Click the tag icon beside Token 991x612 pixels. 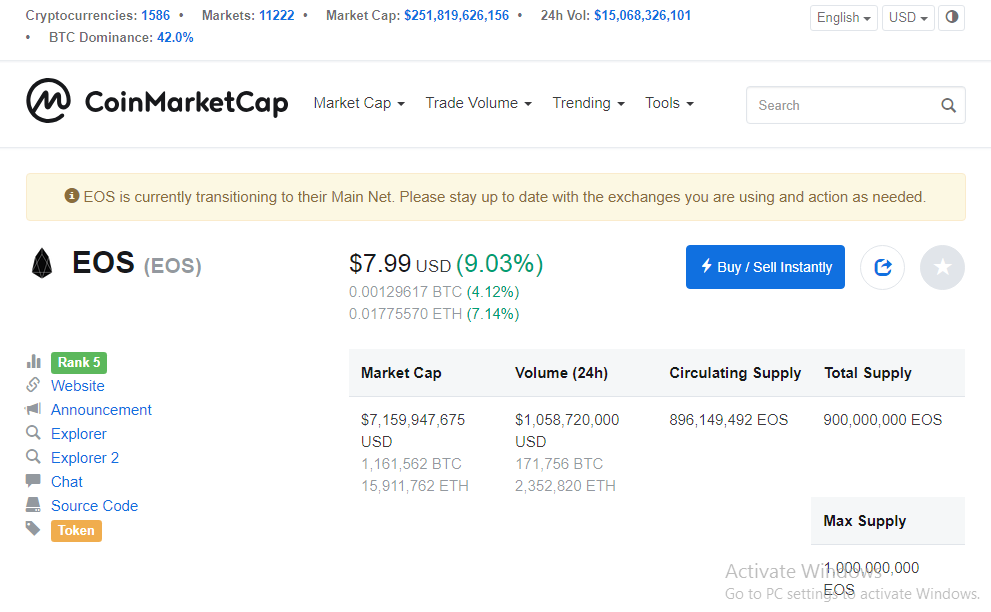point(33,529)
